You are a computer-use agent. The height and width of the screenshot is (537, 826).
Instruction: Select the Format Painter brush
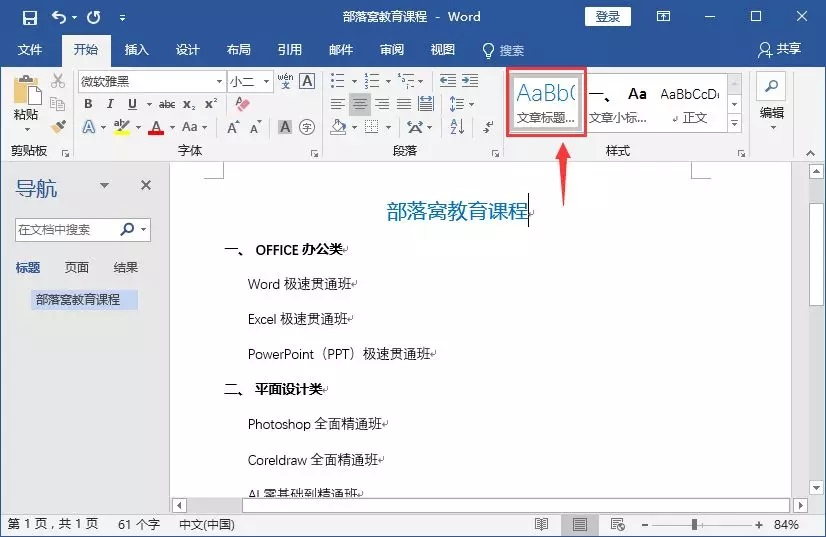(57, 127)
